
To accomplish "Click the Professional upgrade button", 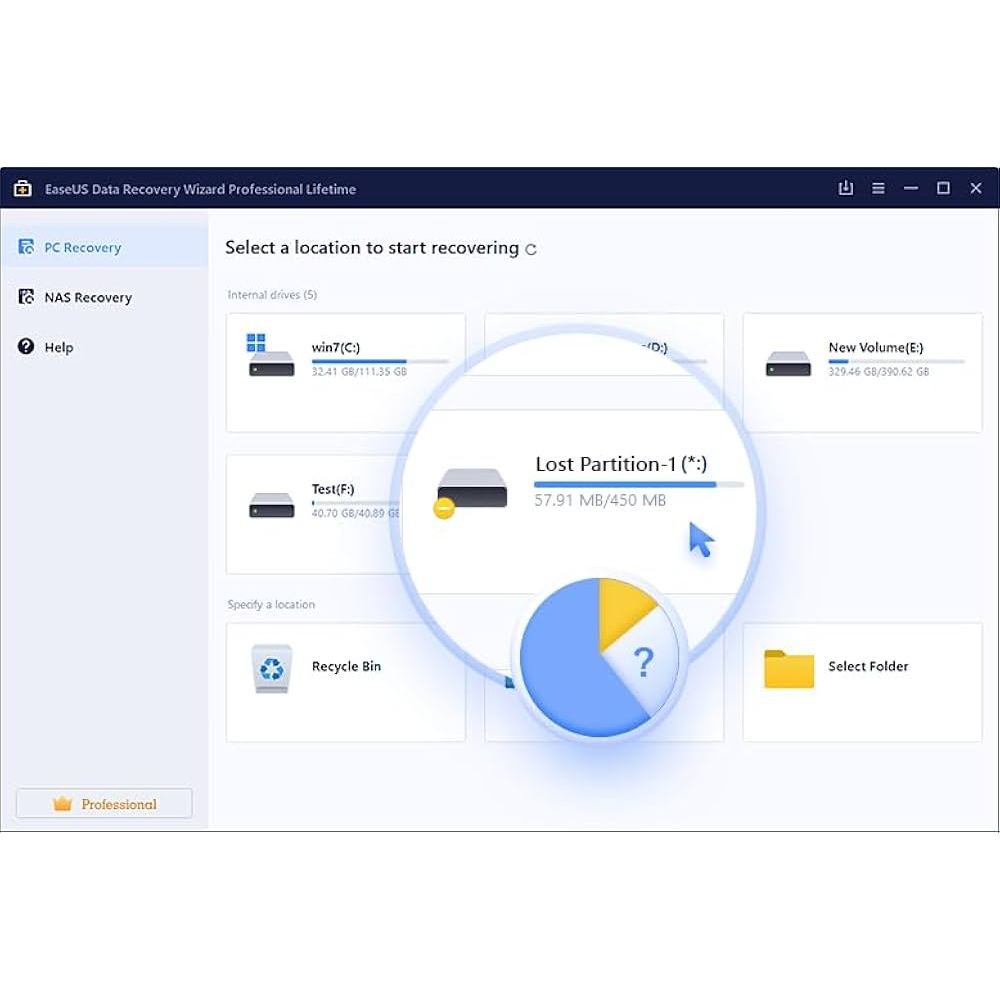I will 104,804.
